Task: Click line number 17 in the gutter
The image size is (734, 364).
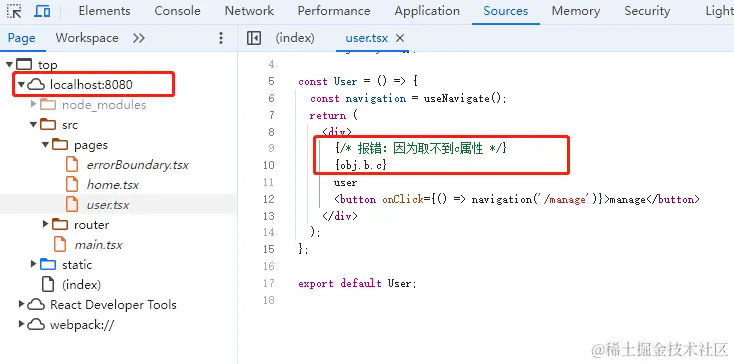Action: point(269,284)
